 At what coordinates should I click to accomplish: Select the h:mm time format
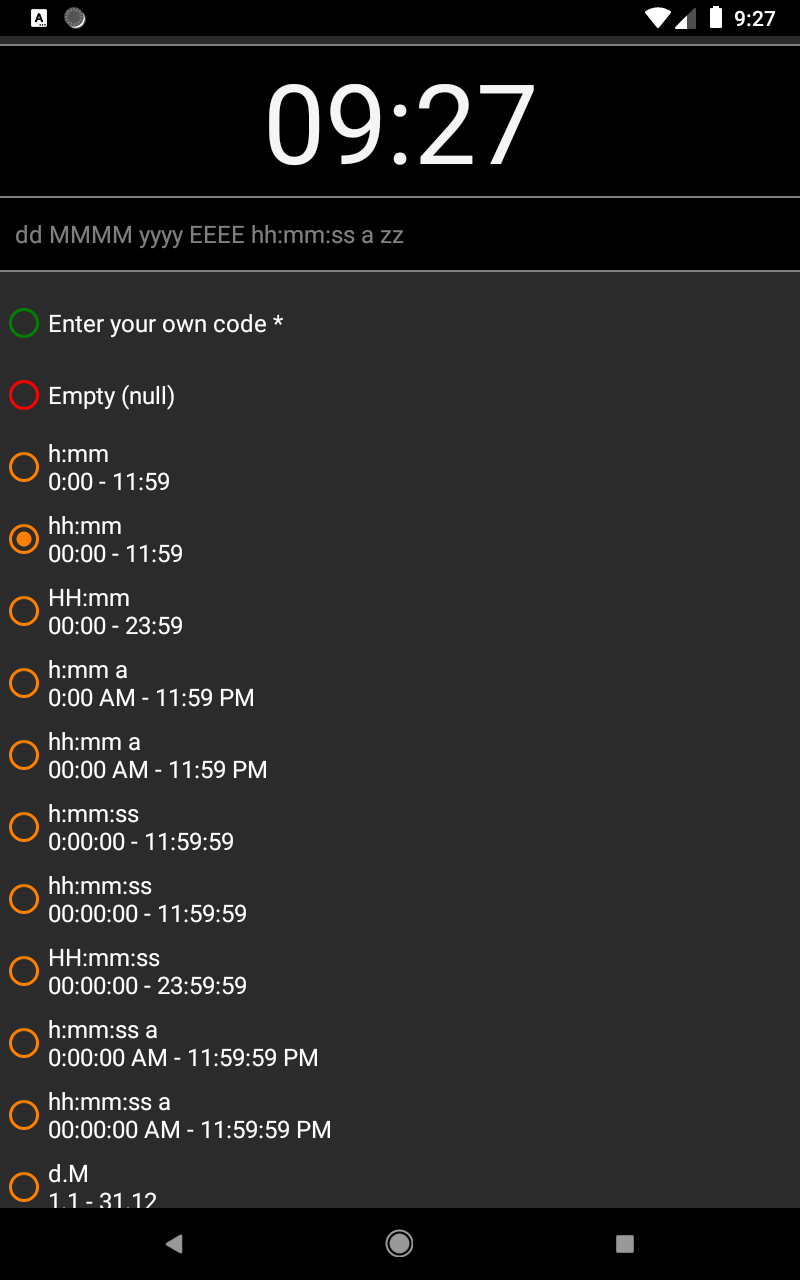point(24,467)
